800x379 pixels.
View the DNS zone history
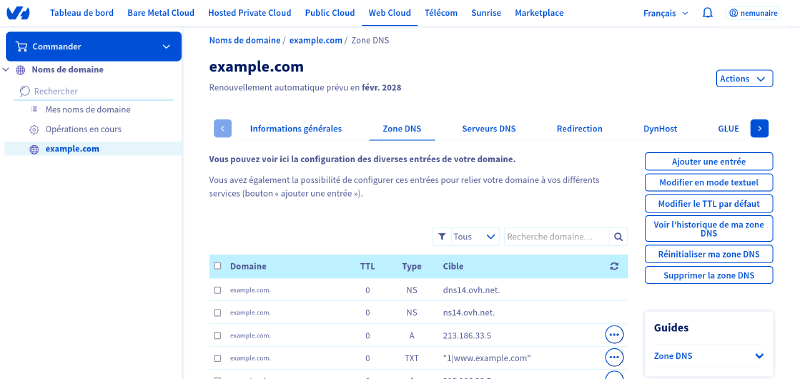coord(709,229)
